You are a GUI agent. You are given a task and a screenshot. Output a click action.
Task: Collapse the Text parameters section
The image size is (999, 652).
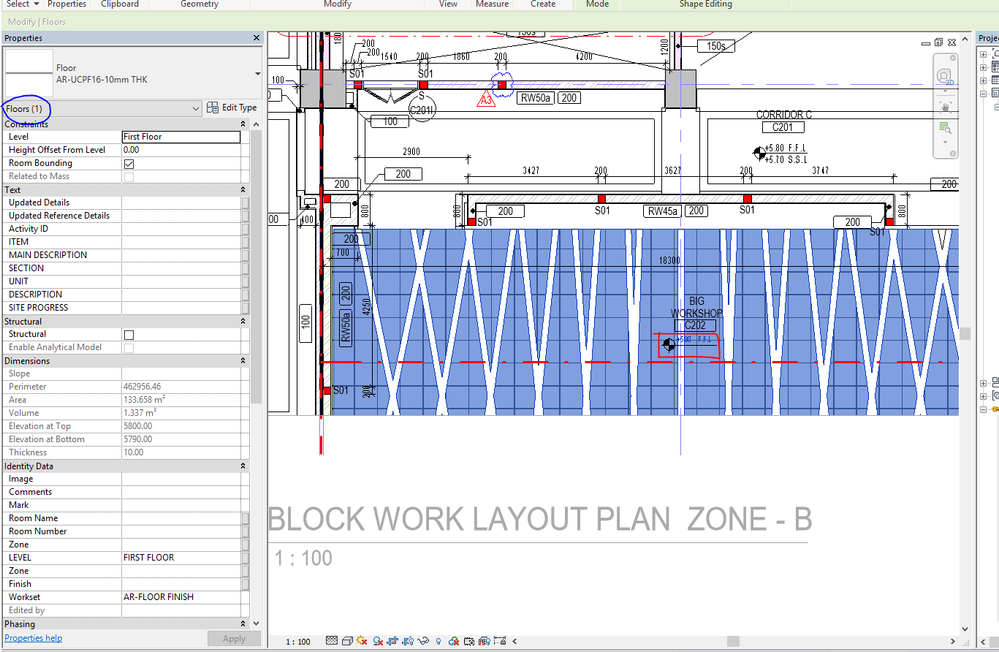click(x=243, y=190)
